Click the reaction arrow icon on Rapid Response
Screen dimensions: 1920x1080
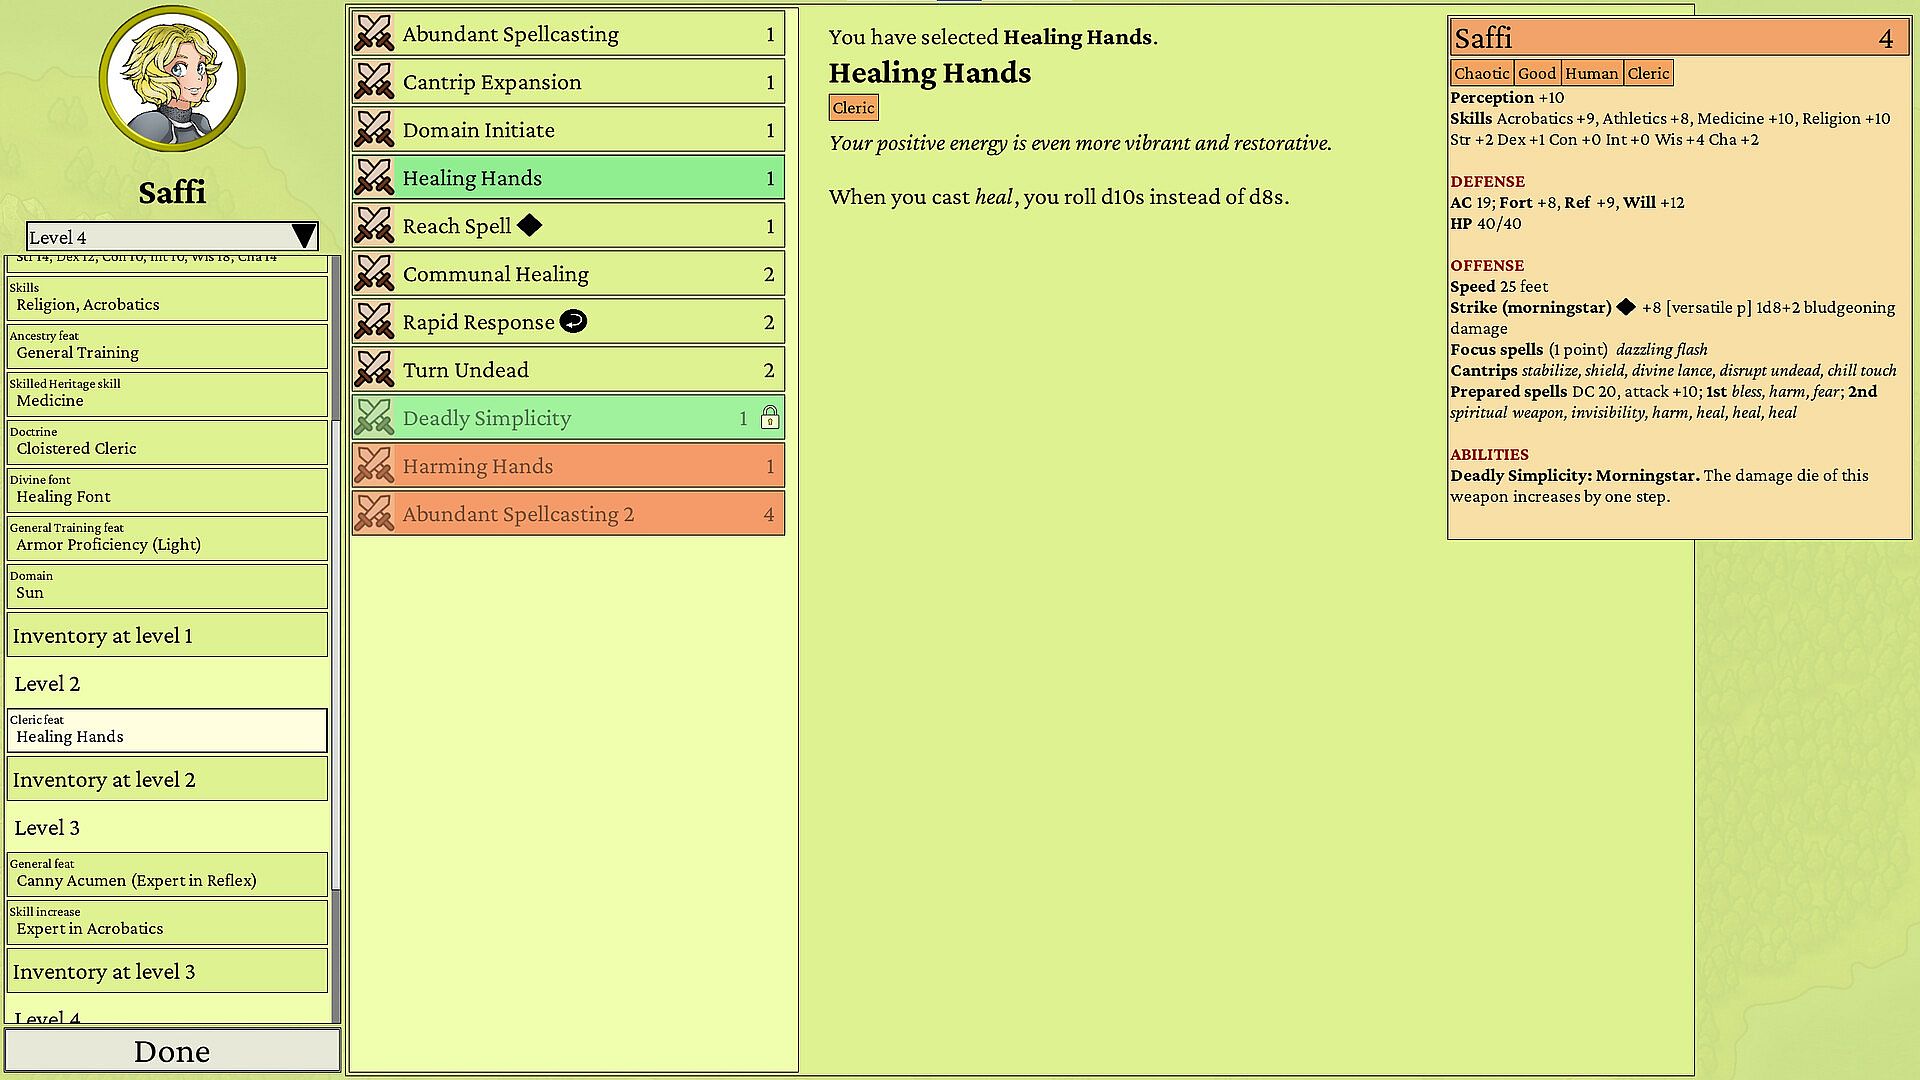tap(573, 322)
